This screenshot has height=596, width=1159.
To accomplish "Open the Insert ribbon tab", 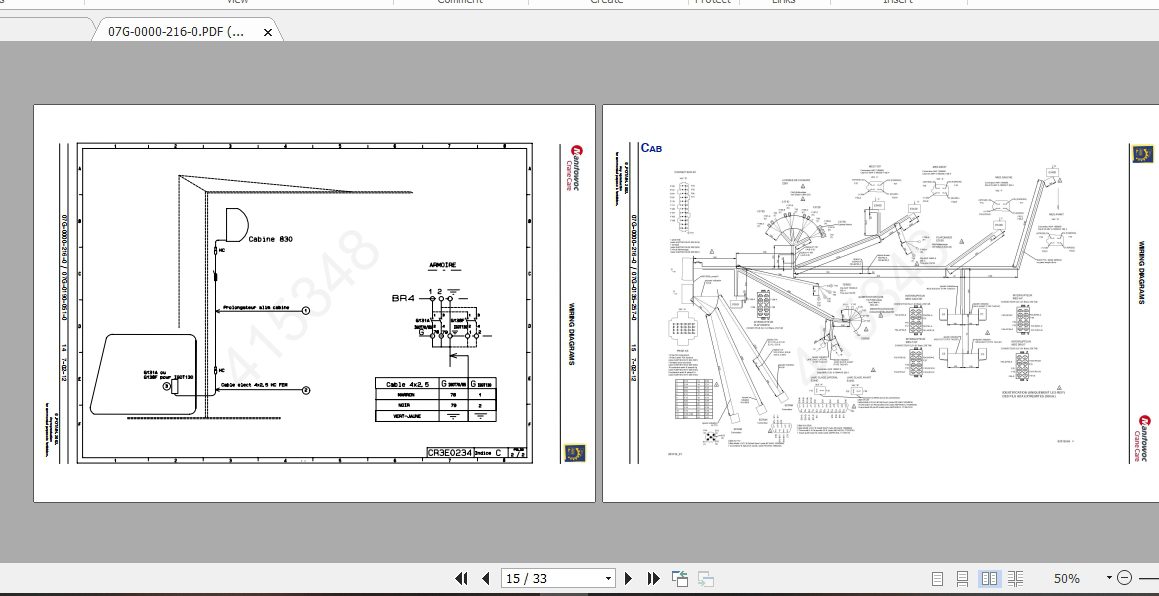I will (x=897, y=2).
